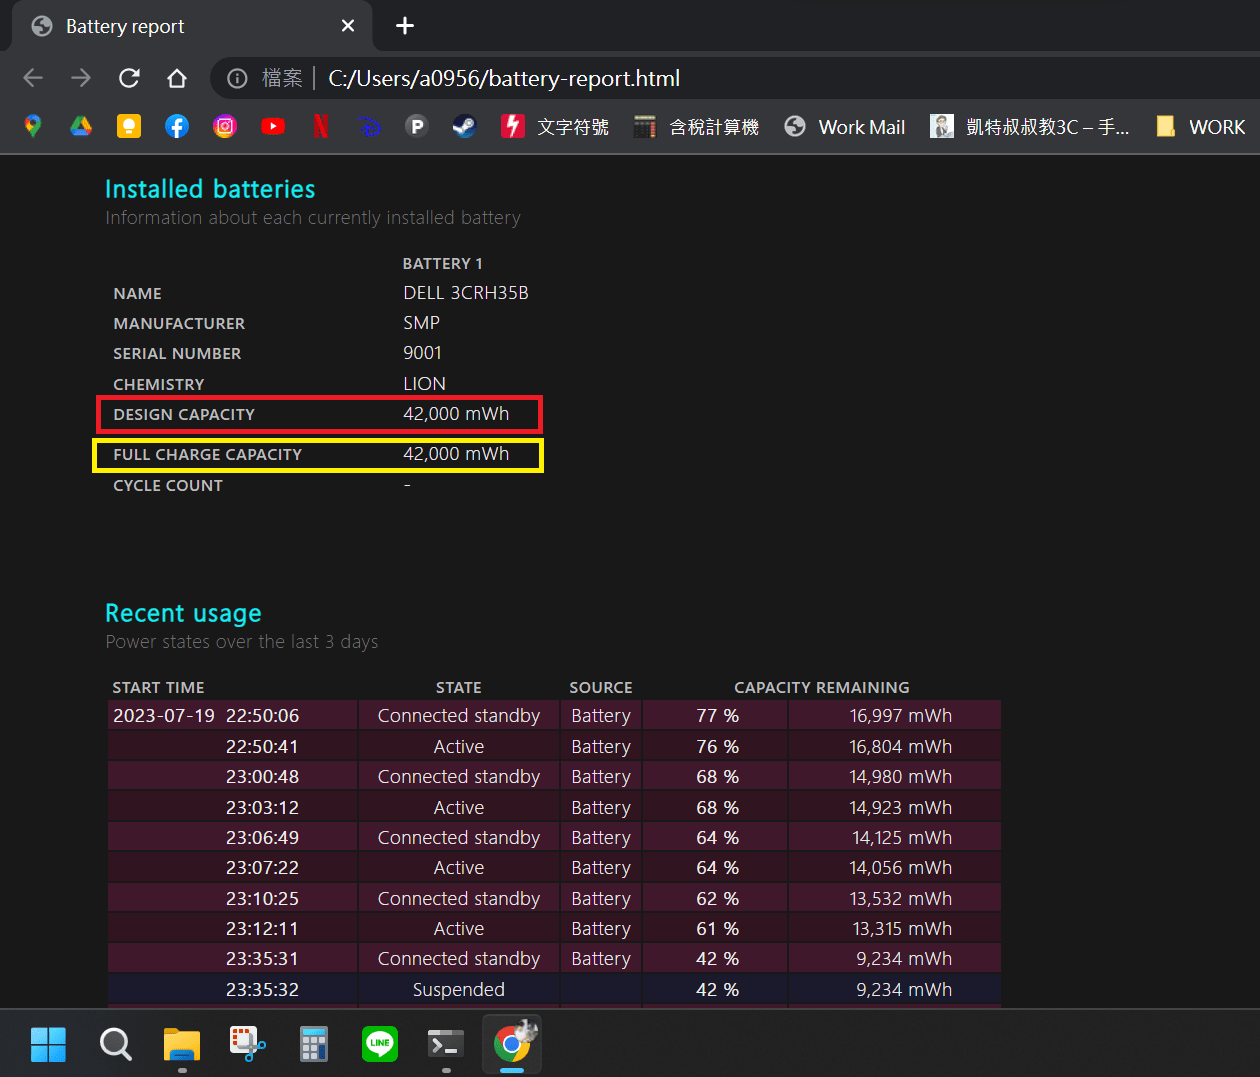Click the browser reload button
Viewport: 1260px width, 1077px height.
[x=129, y=78]
